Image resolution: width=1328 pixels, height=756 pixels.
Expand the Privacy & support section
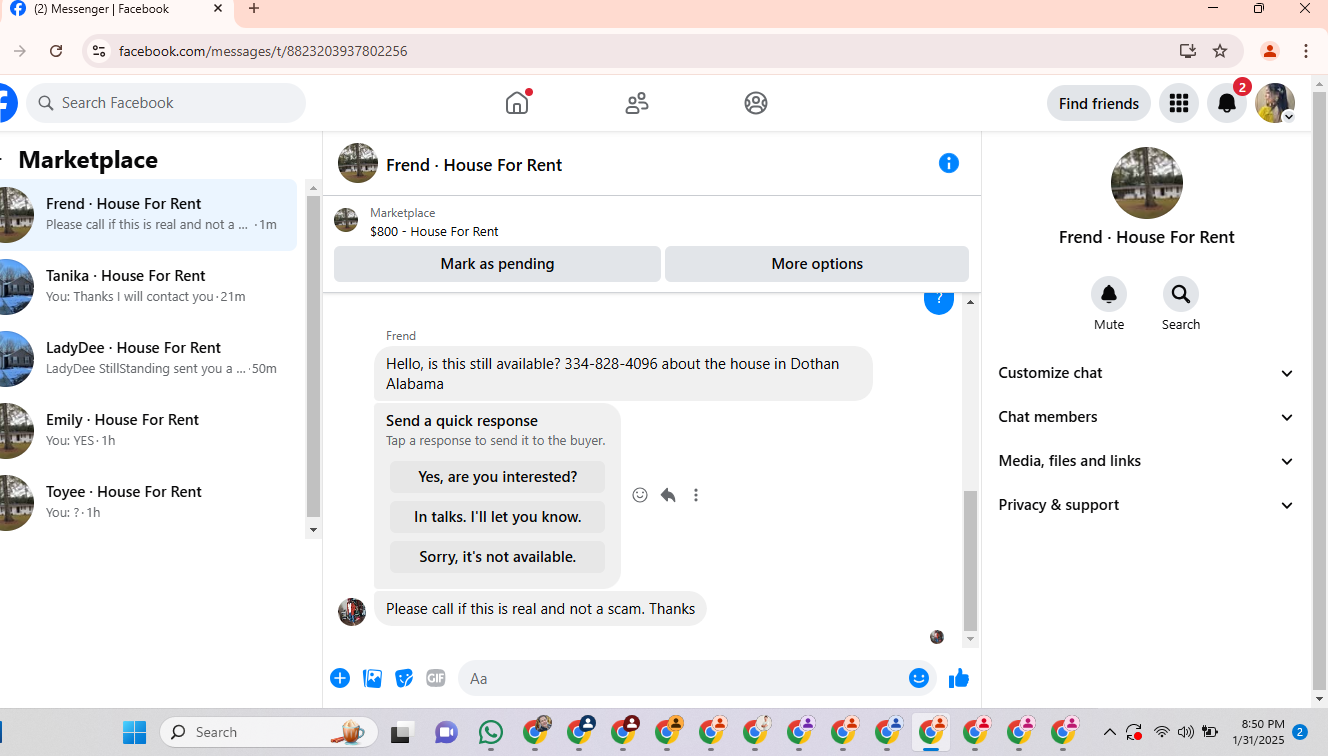click(1147, 505)
